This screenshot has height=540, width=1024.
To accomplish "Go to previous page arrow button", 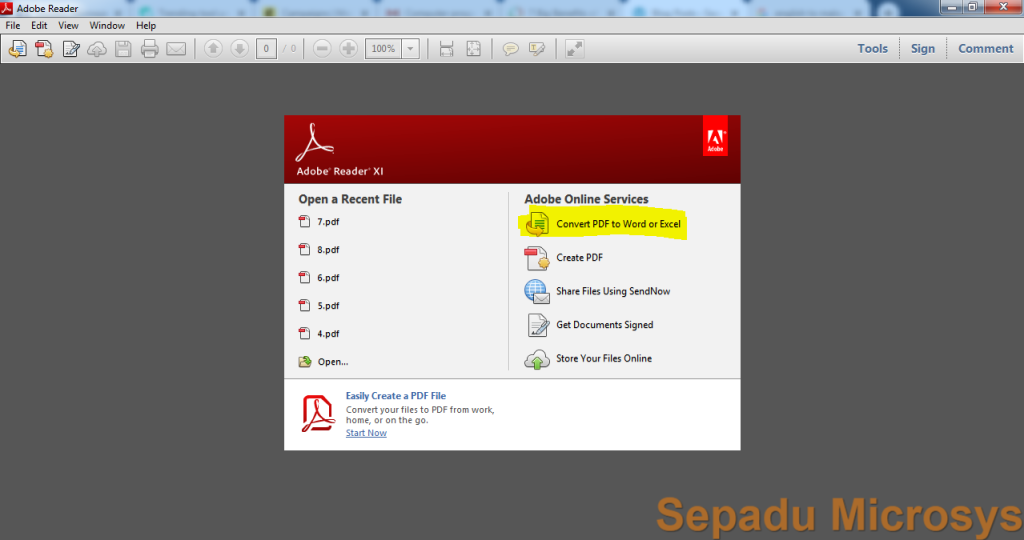I will point(213,49).
